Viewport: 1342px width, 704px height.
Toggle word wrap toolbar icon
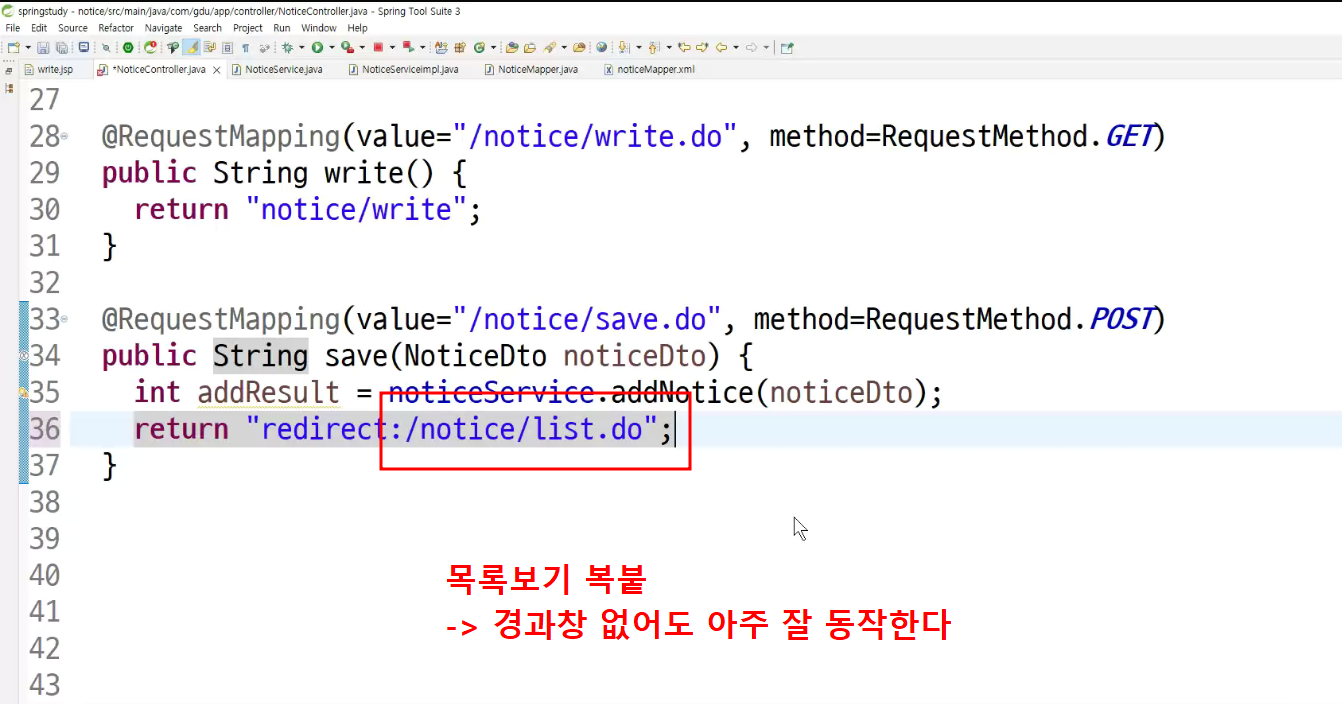[x=209, y=47]
